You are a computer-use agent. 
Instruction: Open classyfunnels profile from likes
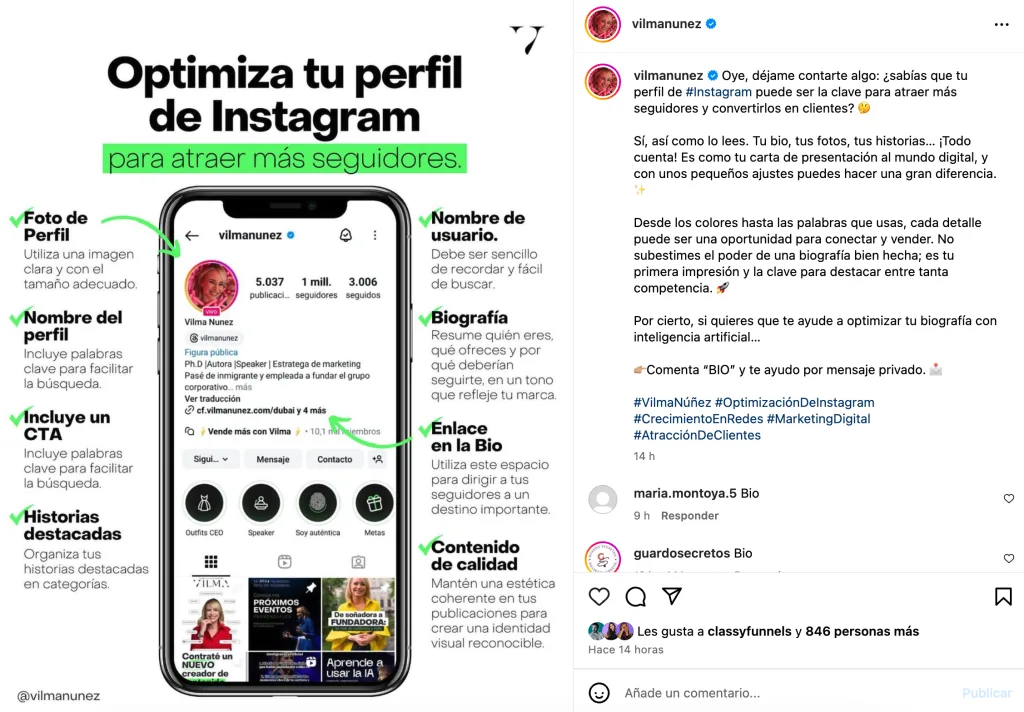(x=749, y=631)
